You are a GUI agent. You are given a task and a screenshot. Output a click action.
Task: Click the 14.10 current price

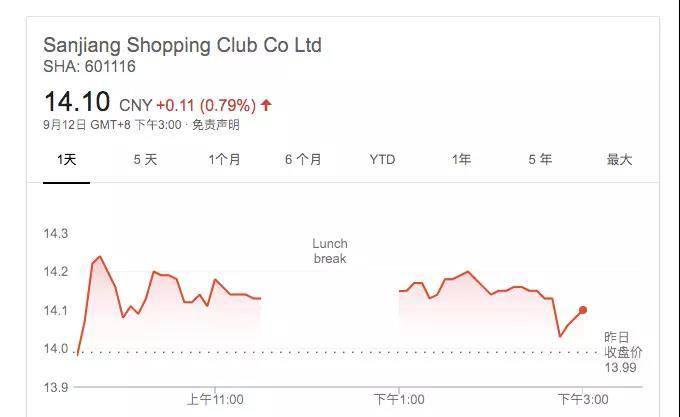pyautogui.click(x=77, y=101)
